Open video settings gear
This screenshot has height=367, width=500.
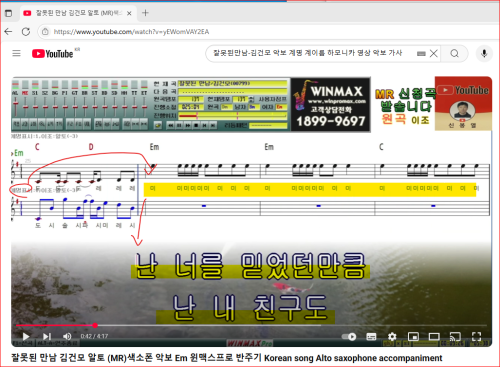392,337
